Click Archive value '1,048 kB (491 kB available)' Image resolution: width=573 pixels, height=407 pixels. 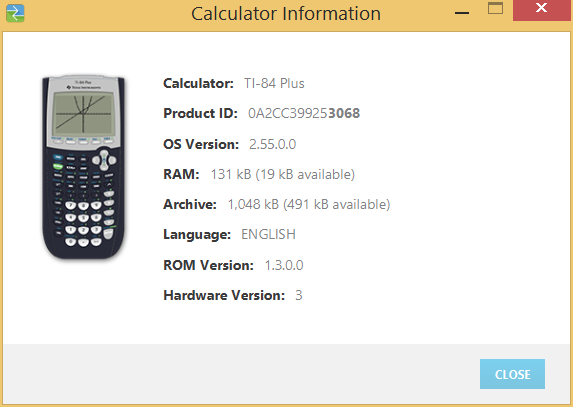[309, 204]
